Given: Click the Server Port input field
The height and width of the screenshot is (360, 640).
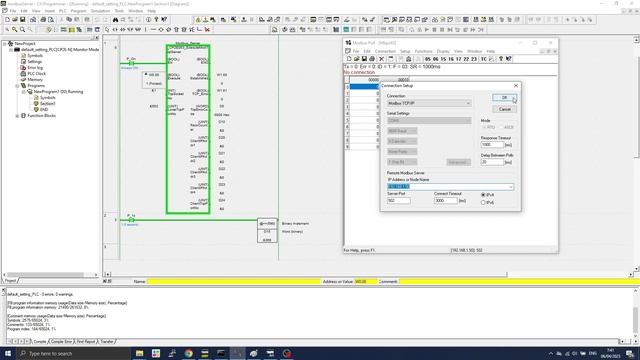Looking at the screenshot, I should [x=399, y=201].
